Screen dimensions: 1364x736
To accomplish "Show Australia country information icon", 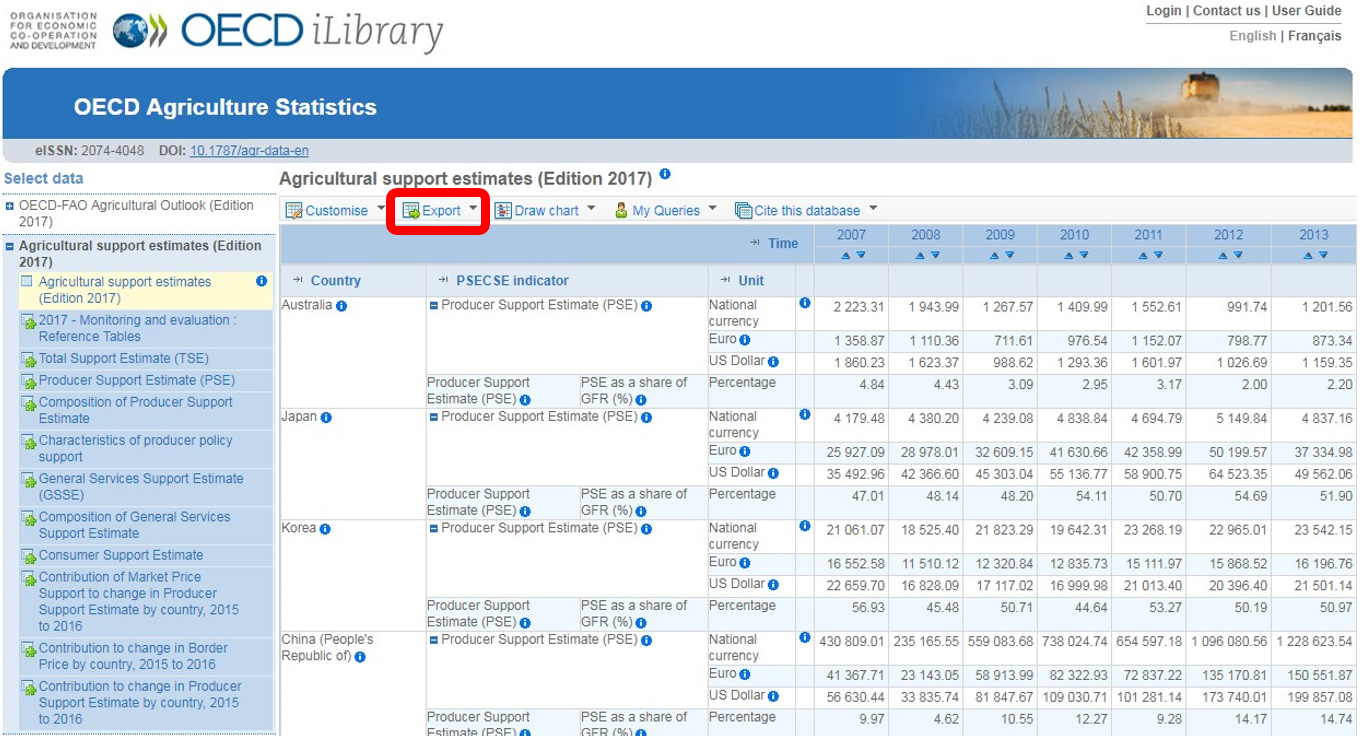I will pyautogui.click(x=341, y=306).
